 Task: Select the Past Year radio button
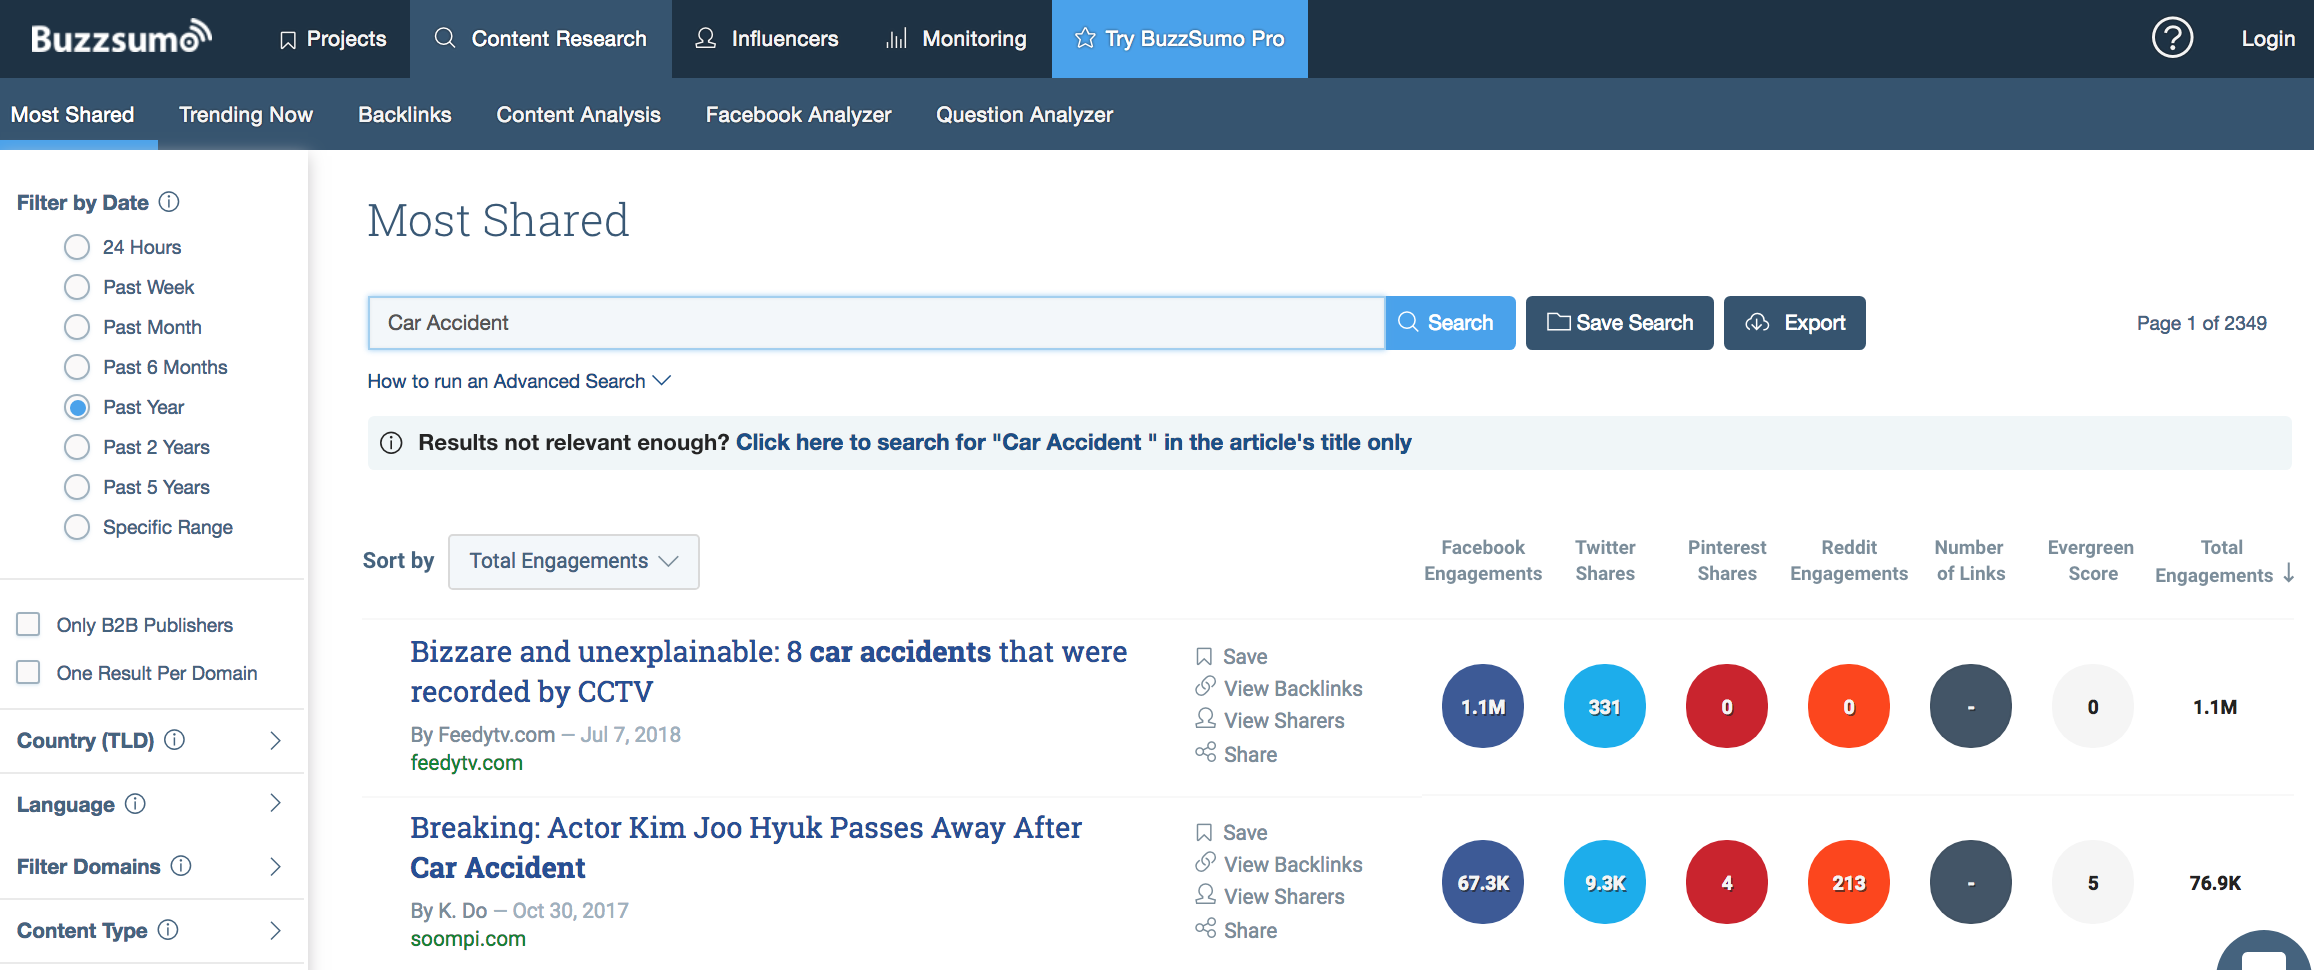pos(77,407)
